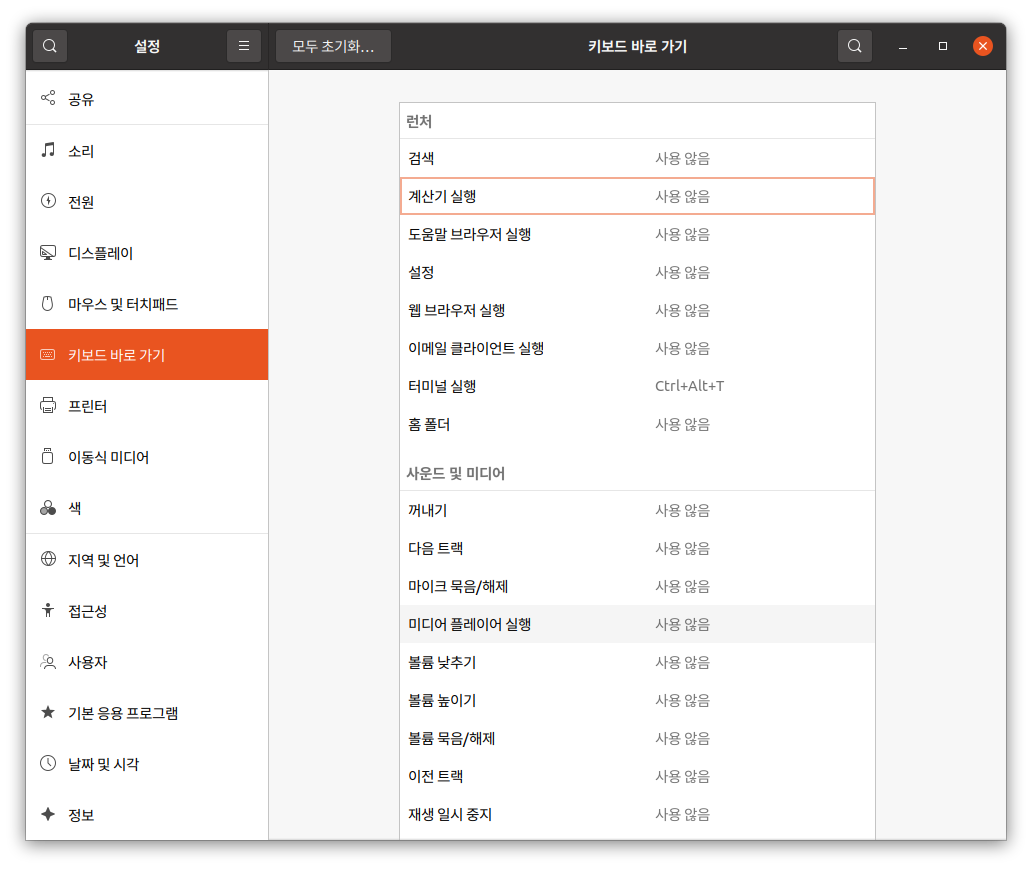
Task: Click the sparkle icon for 정보
Action: [48, 814]
